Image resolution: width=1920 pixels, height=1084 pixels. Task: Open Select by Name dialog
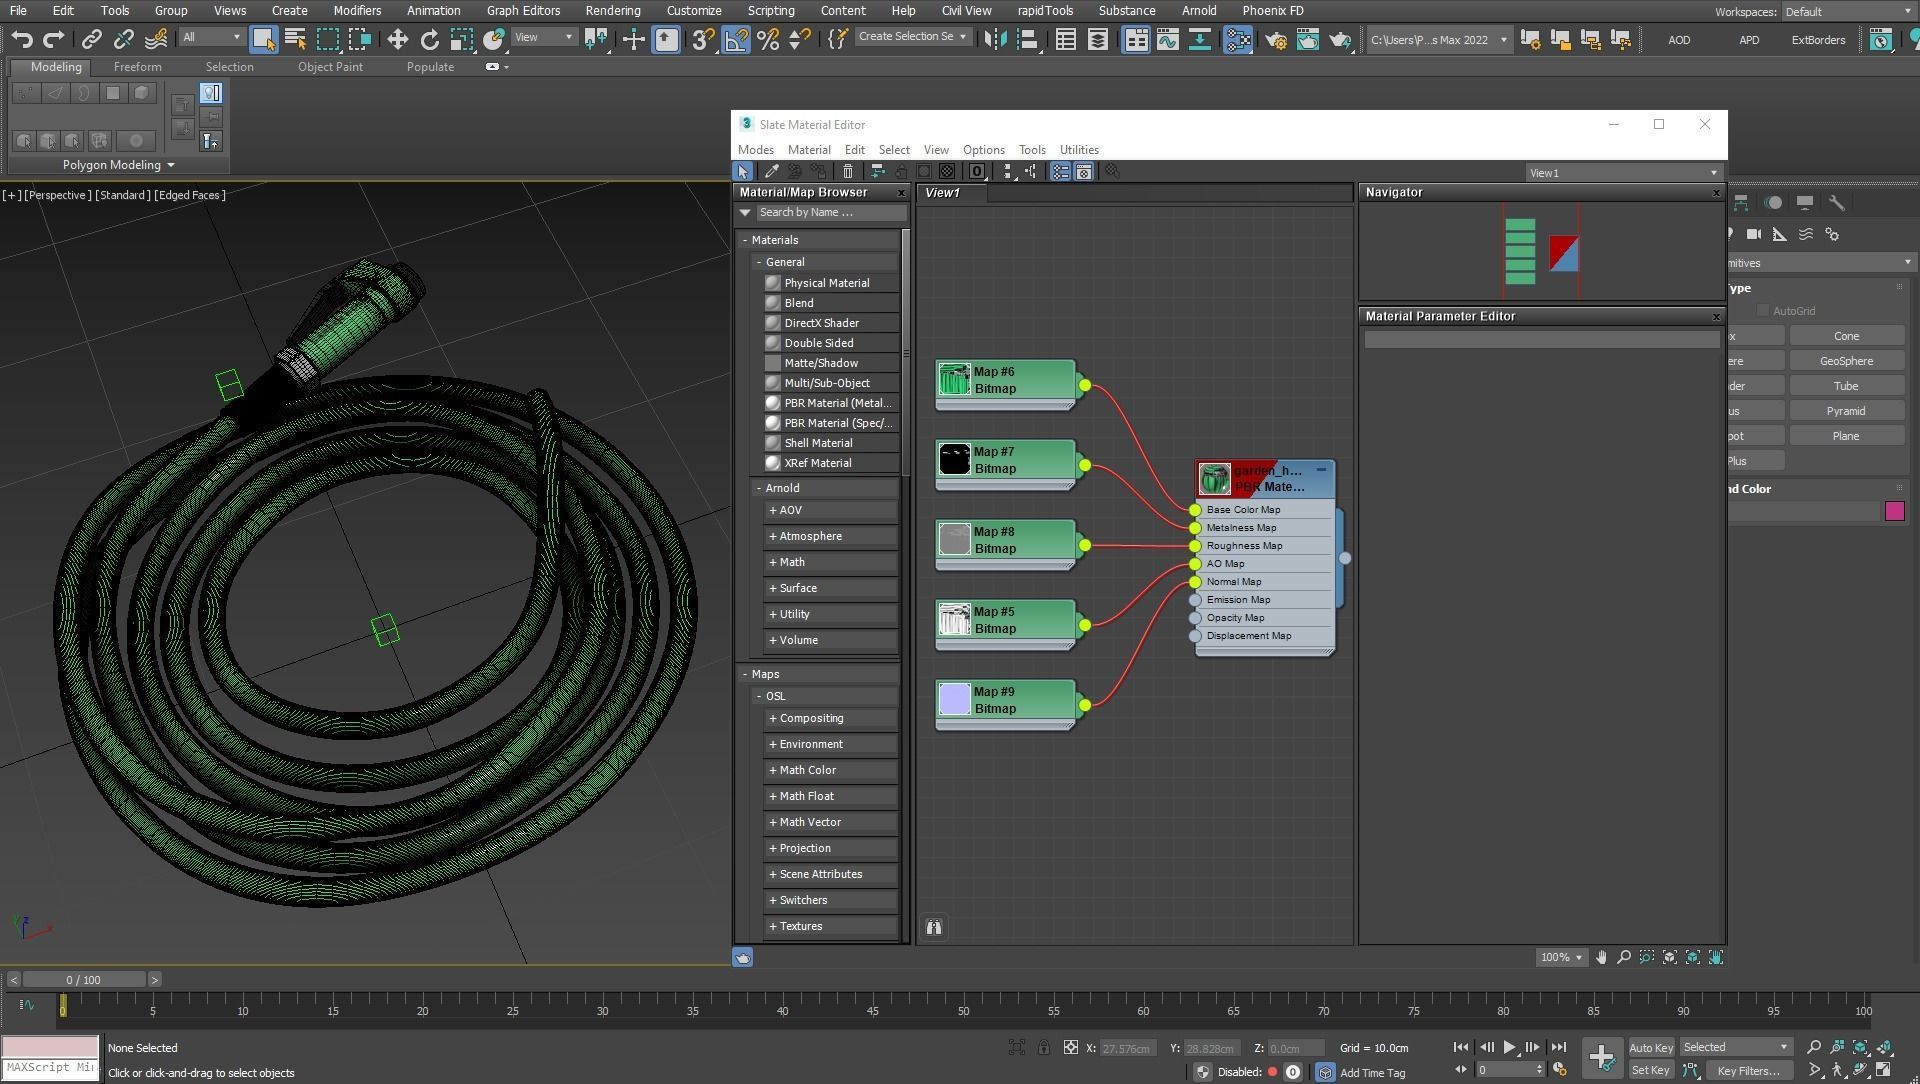pyautogui.click(x=296, y=39)
